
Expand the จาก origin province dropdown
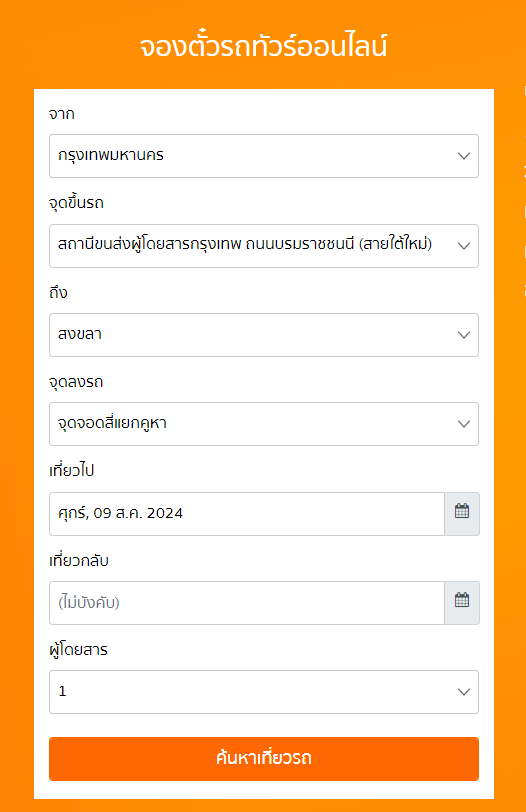(x=264, y=156)
